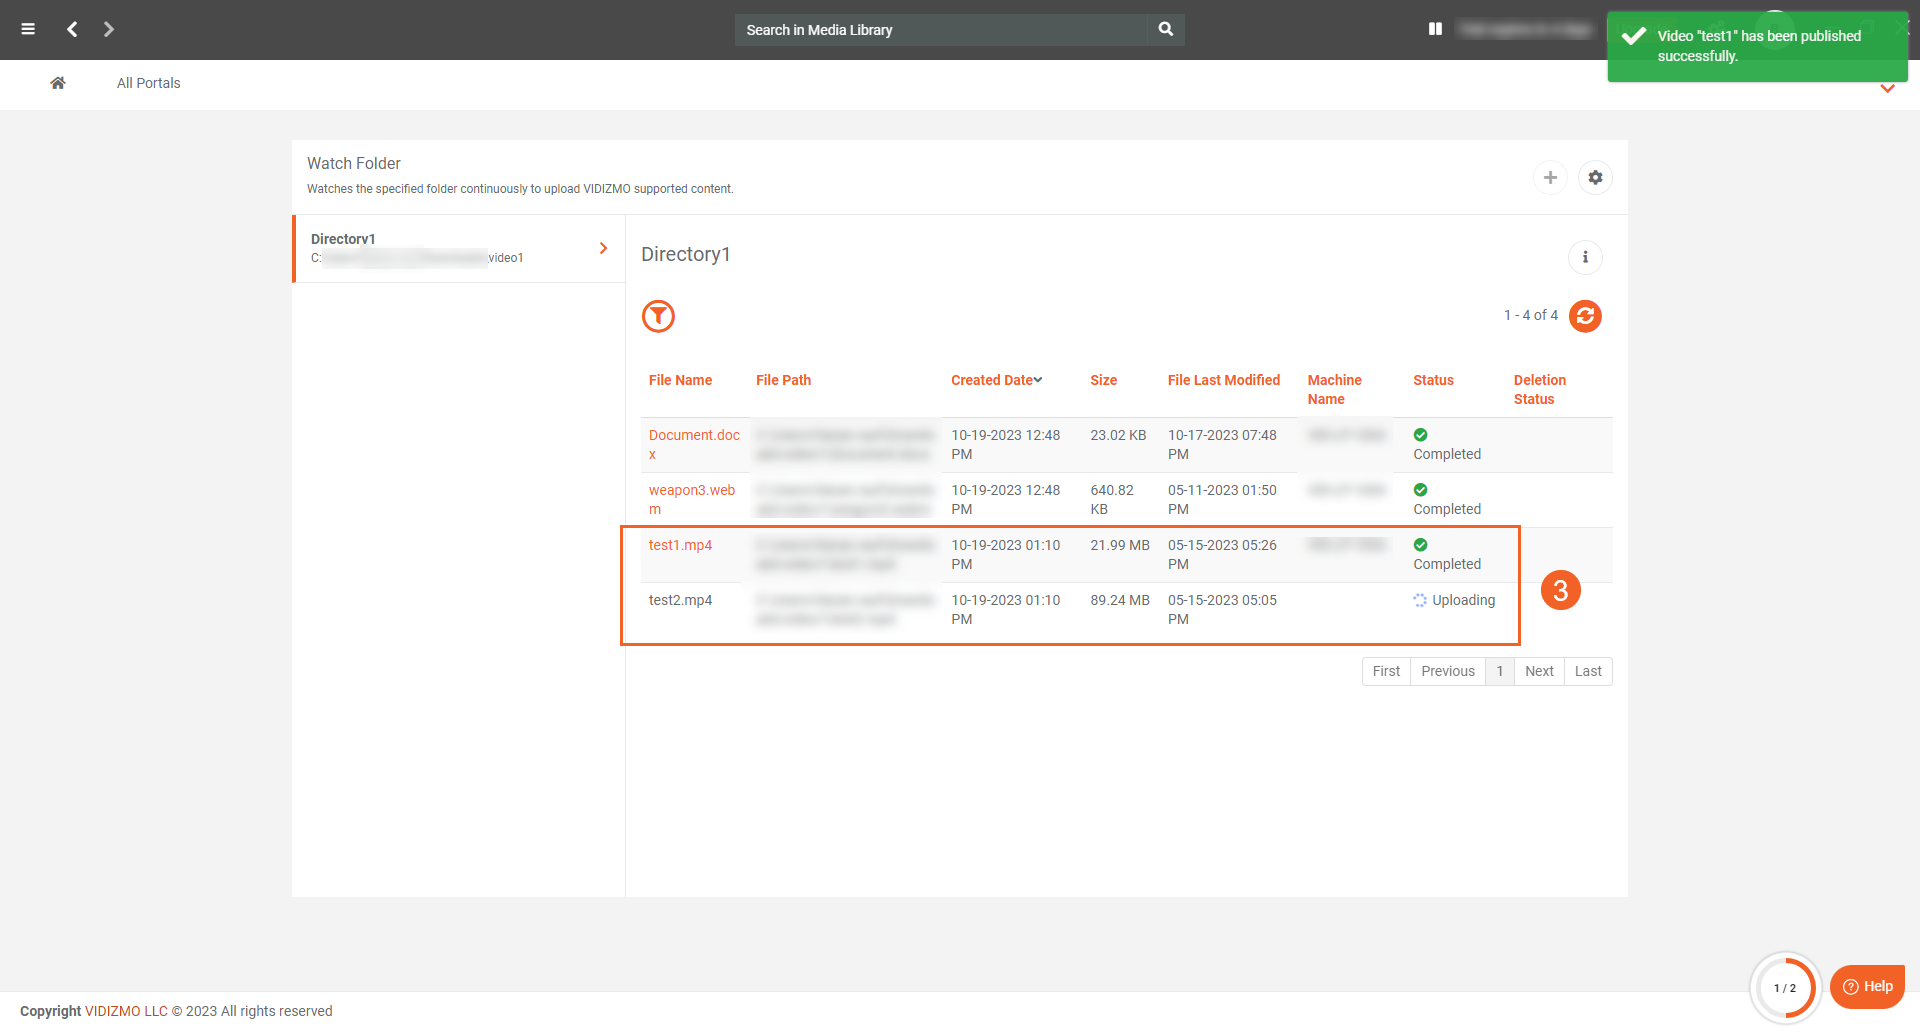Open the filter icon for file list
1920x1032 pixels.
658,316
